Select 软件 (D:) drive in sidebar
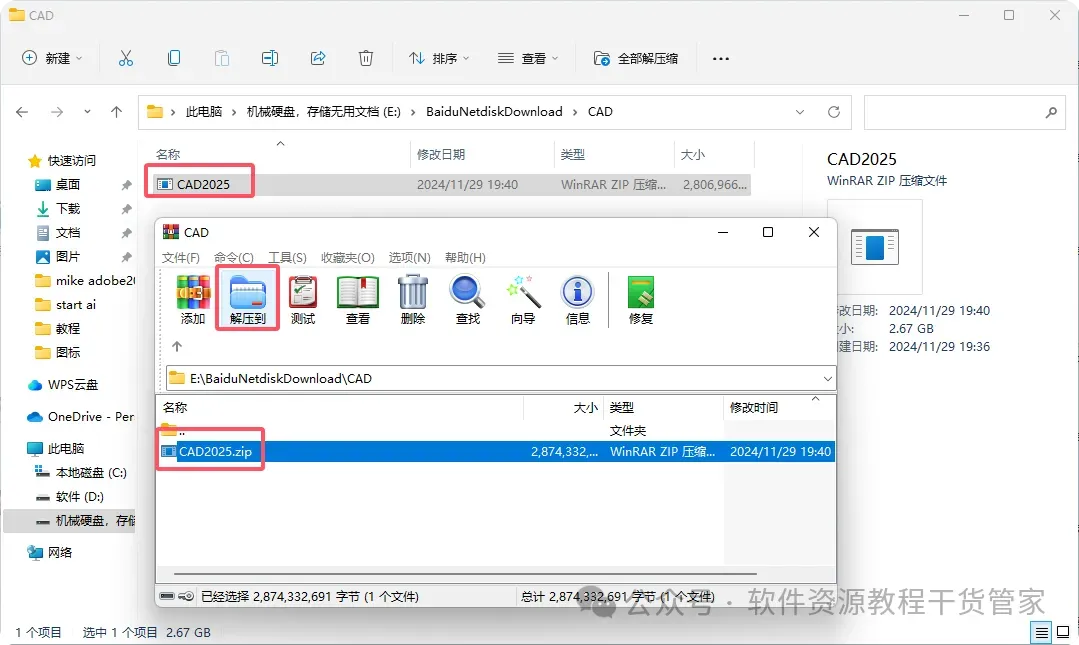The height and width of the screenshot is (645, 1079). pyautogui.click(x=79, y=497)
